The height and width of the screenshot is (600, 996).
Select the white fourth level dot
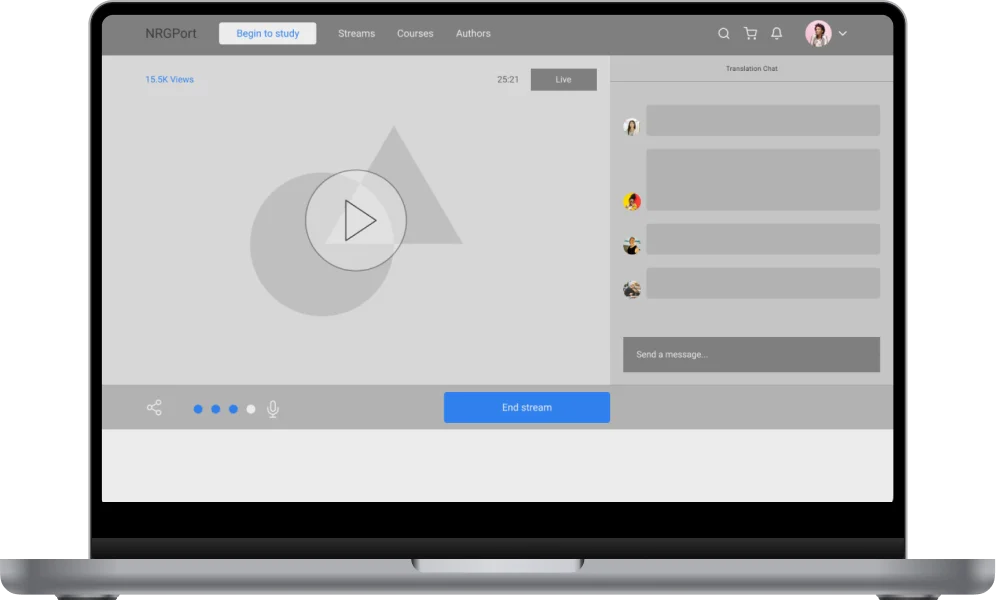pos(251,409)
